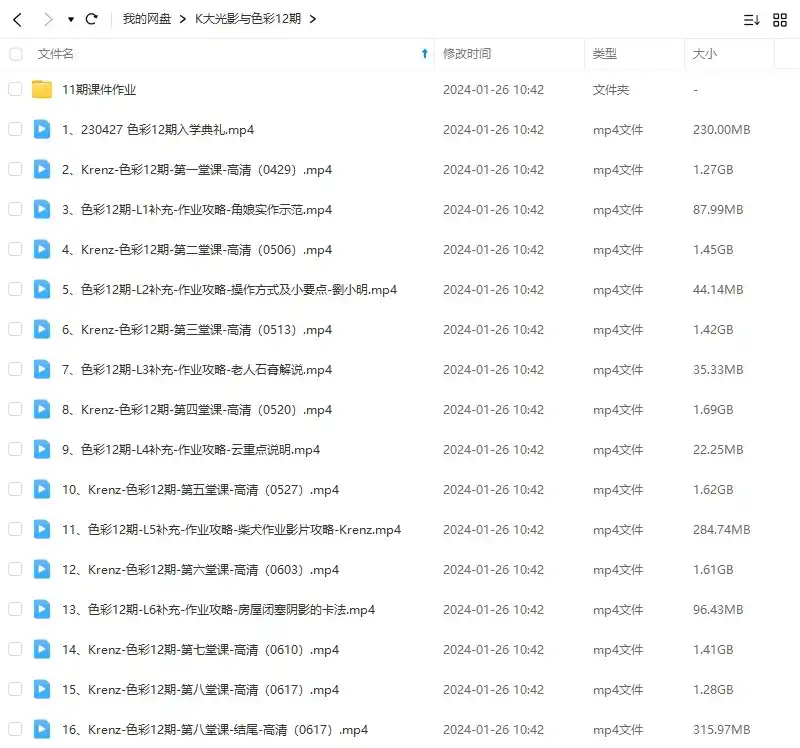Navigate back using the left arrow
The height and width of the screenshot is (748, 800).
click(x=16, y=18)
